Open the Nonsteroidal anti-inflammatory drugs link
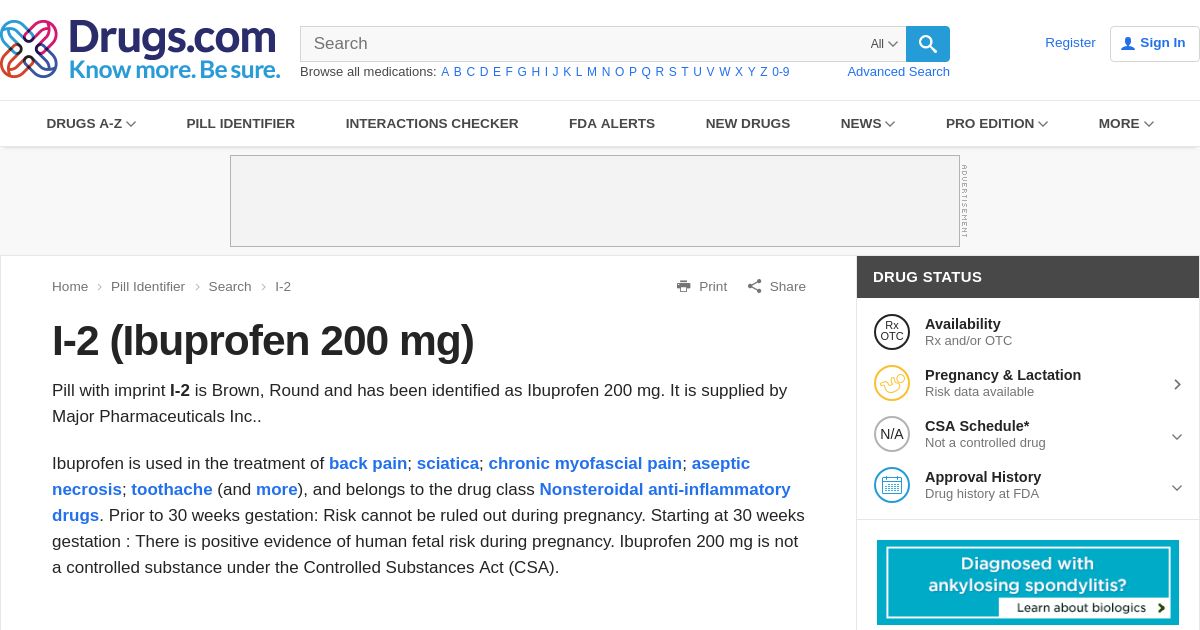The height and width of the screenshot is (630, 1200). (665, 490)
